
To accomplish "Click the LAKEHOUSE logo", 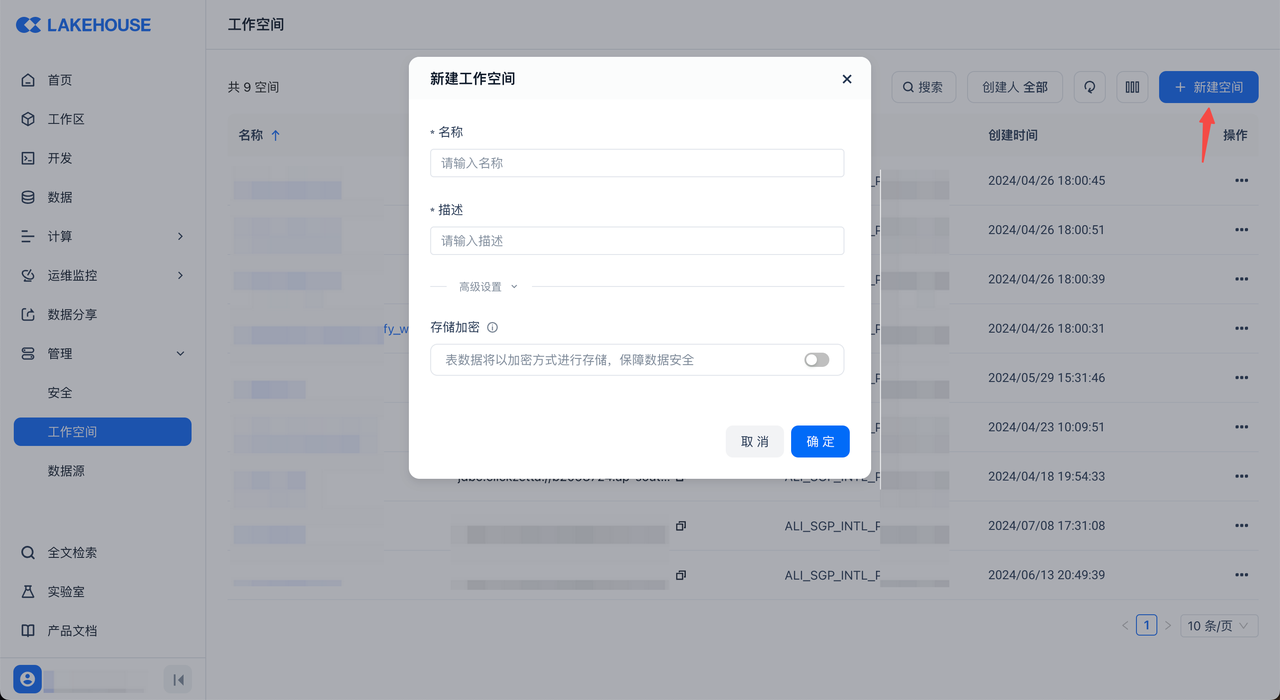I will (x=83, y=25).
